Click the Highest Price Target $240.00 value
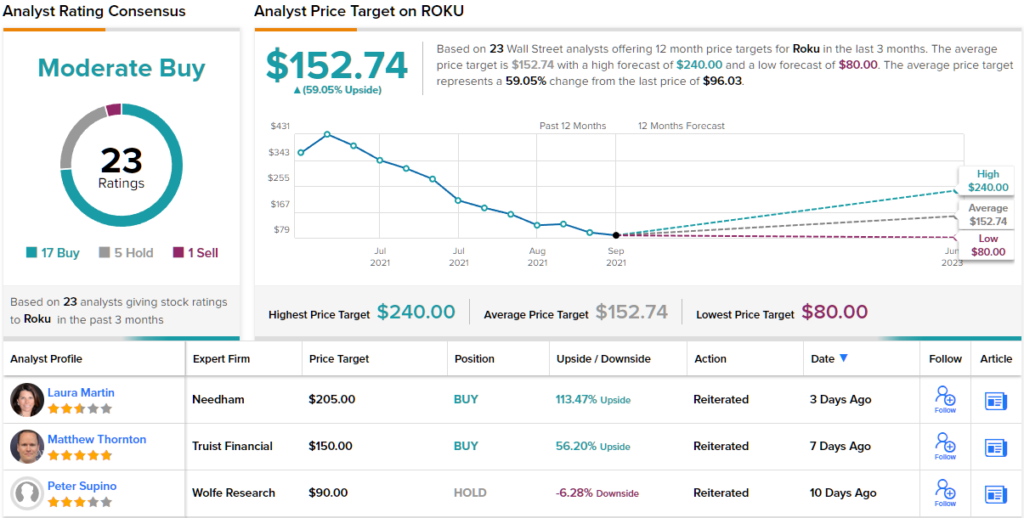This screenshot has width=1024, height=518. click(416, 312)
